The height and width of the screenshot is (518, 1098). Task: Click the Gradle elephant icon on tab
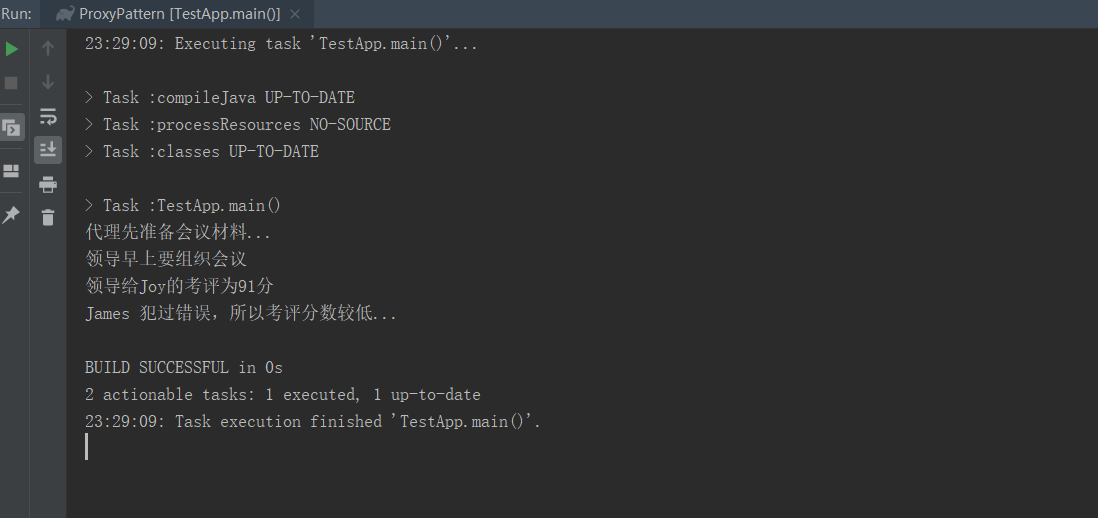point(65,14)
